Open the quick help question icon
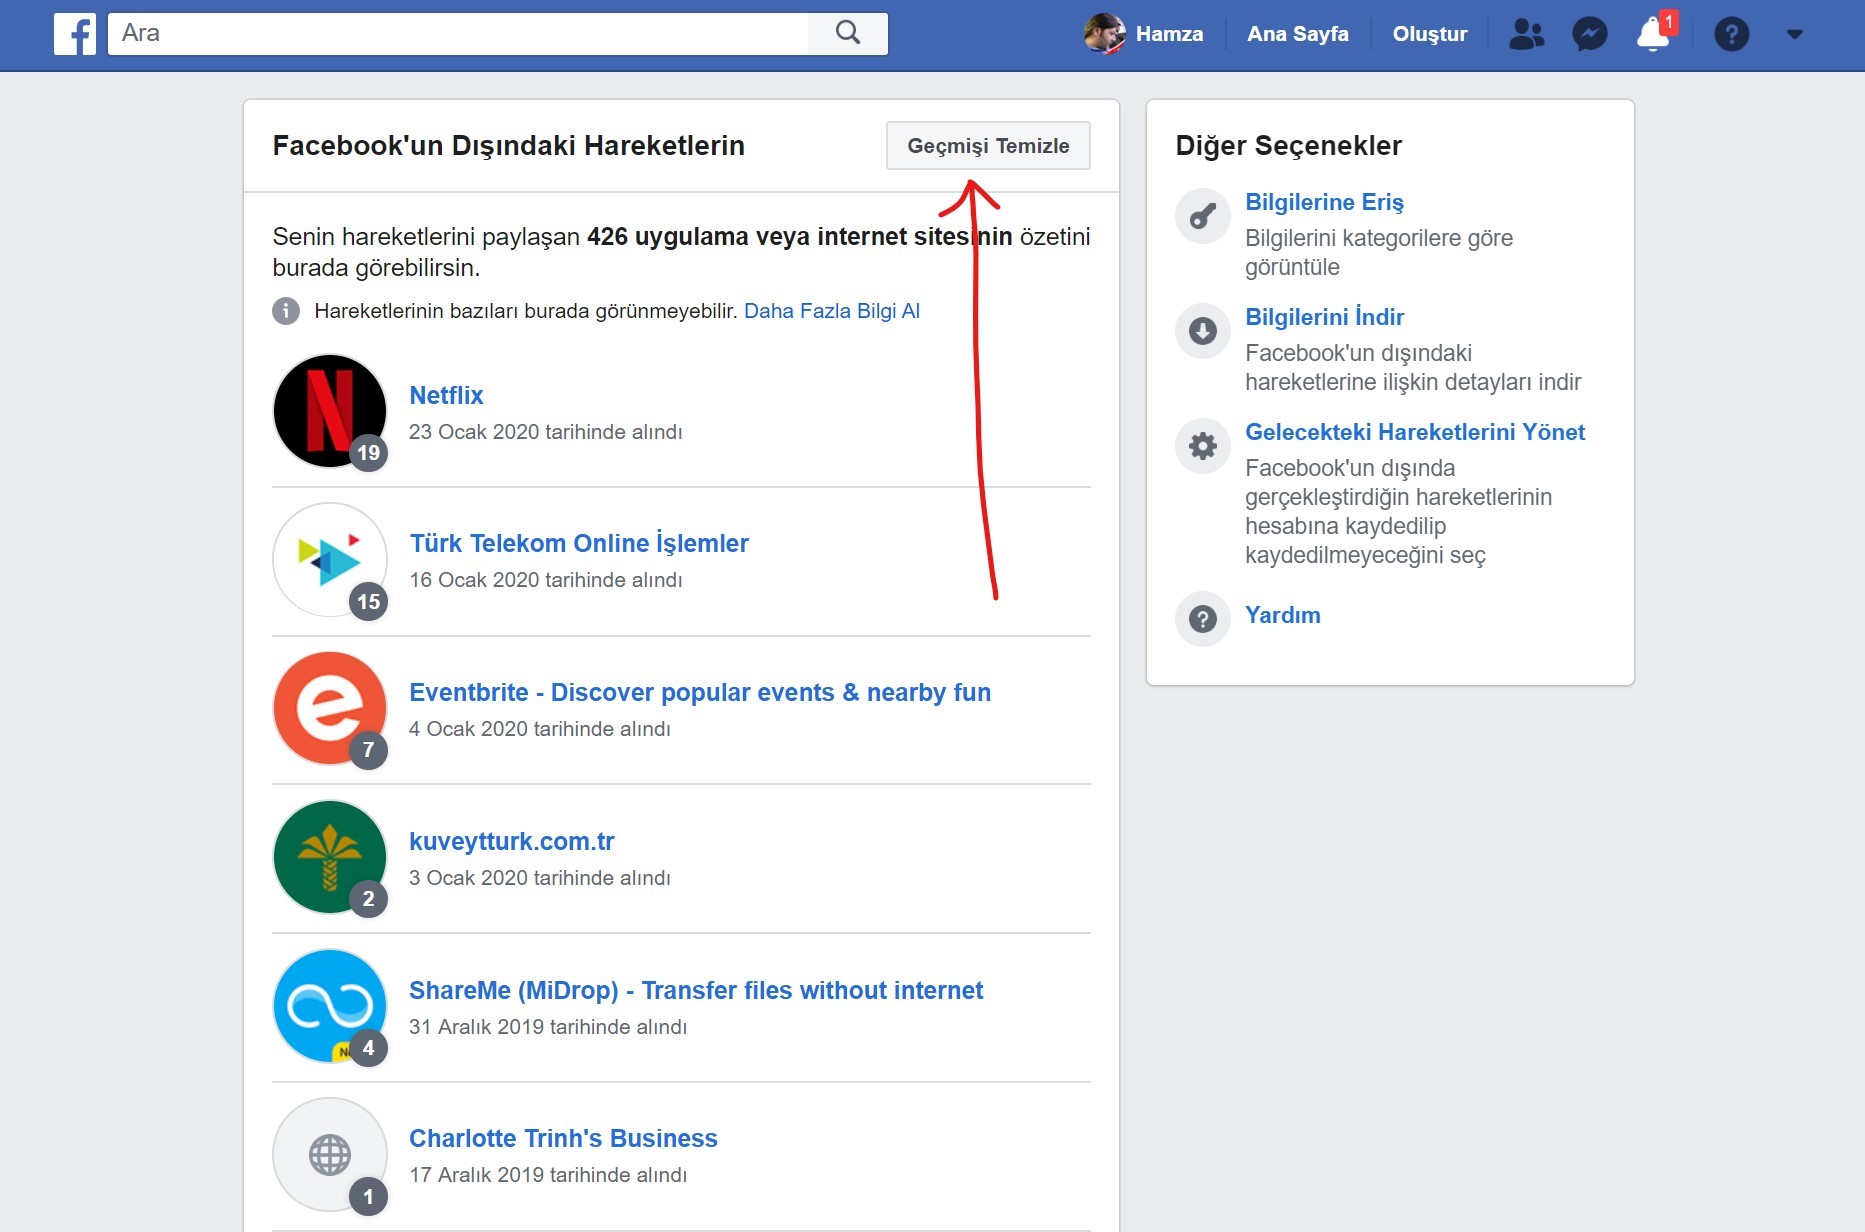1865x1232 pixels. 1731,34
